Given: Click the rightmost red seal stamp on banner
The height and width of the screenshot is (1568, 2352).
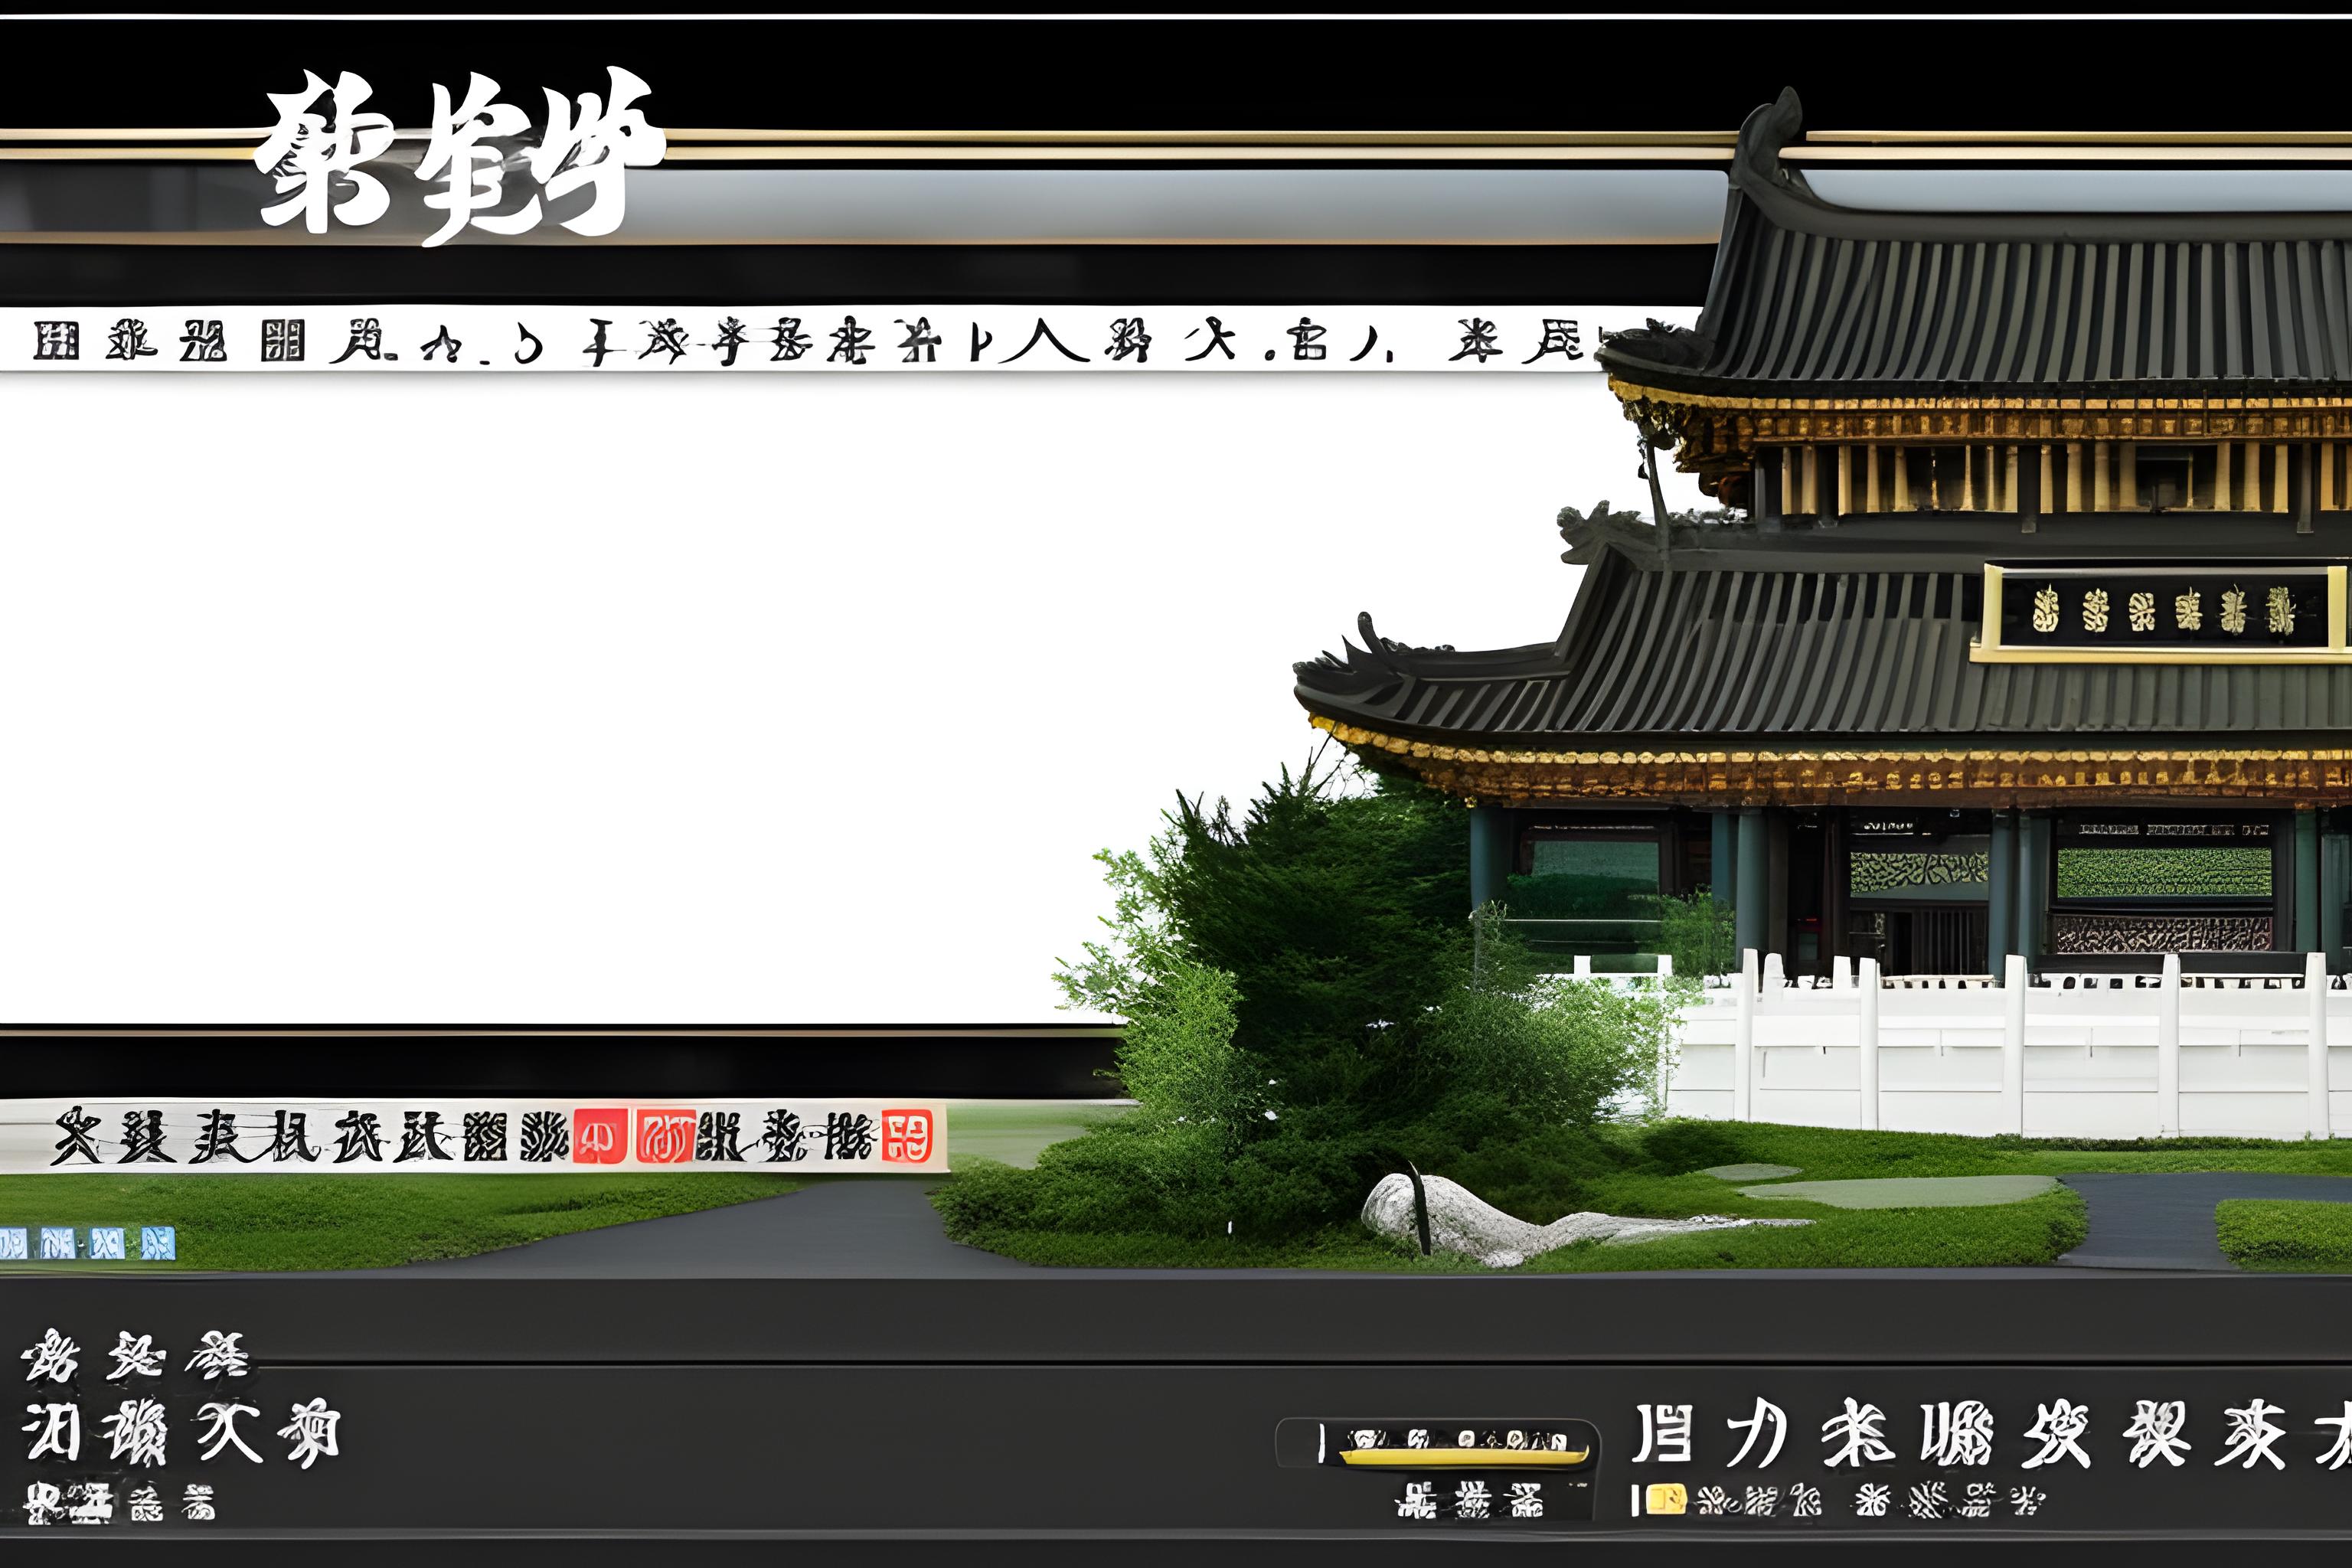Looking at the screenshot, I should pos(907,1135).
